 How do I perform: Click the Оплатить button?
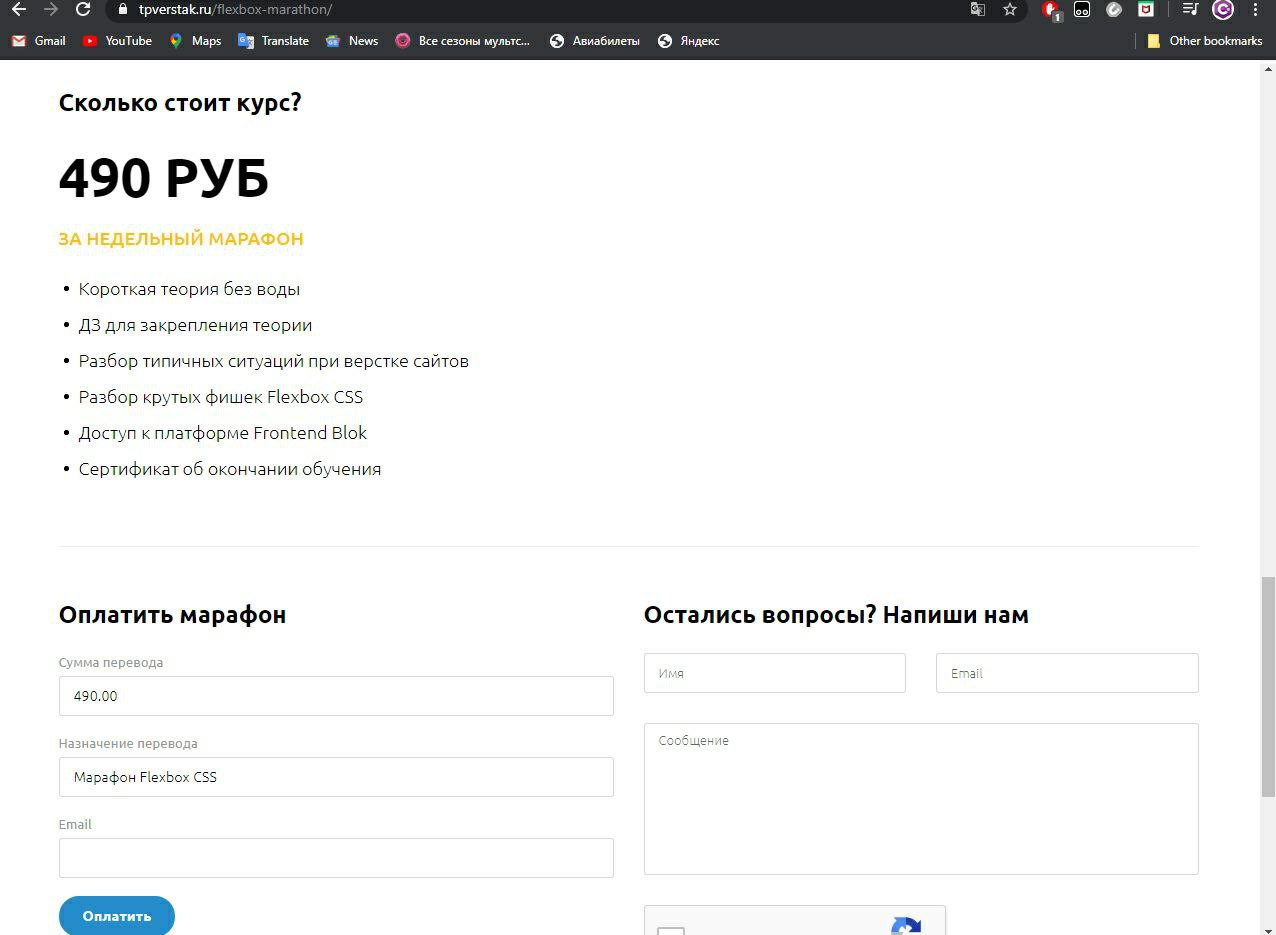[x=117, y=916]
